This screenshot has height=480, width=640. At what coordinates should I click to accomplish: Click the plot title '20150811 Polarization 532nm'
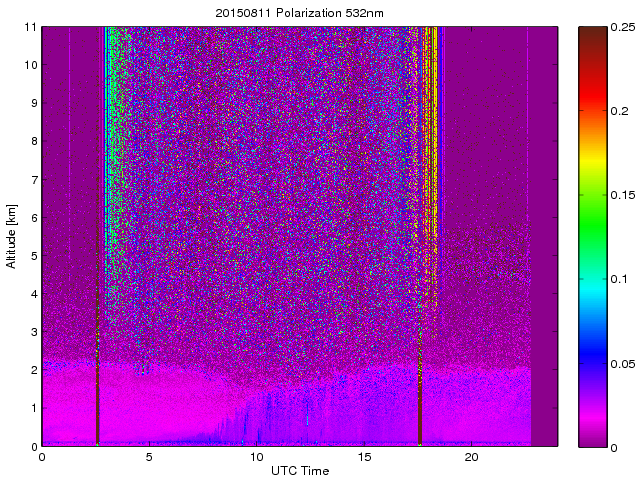click(301, 13)
